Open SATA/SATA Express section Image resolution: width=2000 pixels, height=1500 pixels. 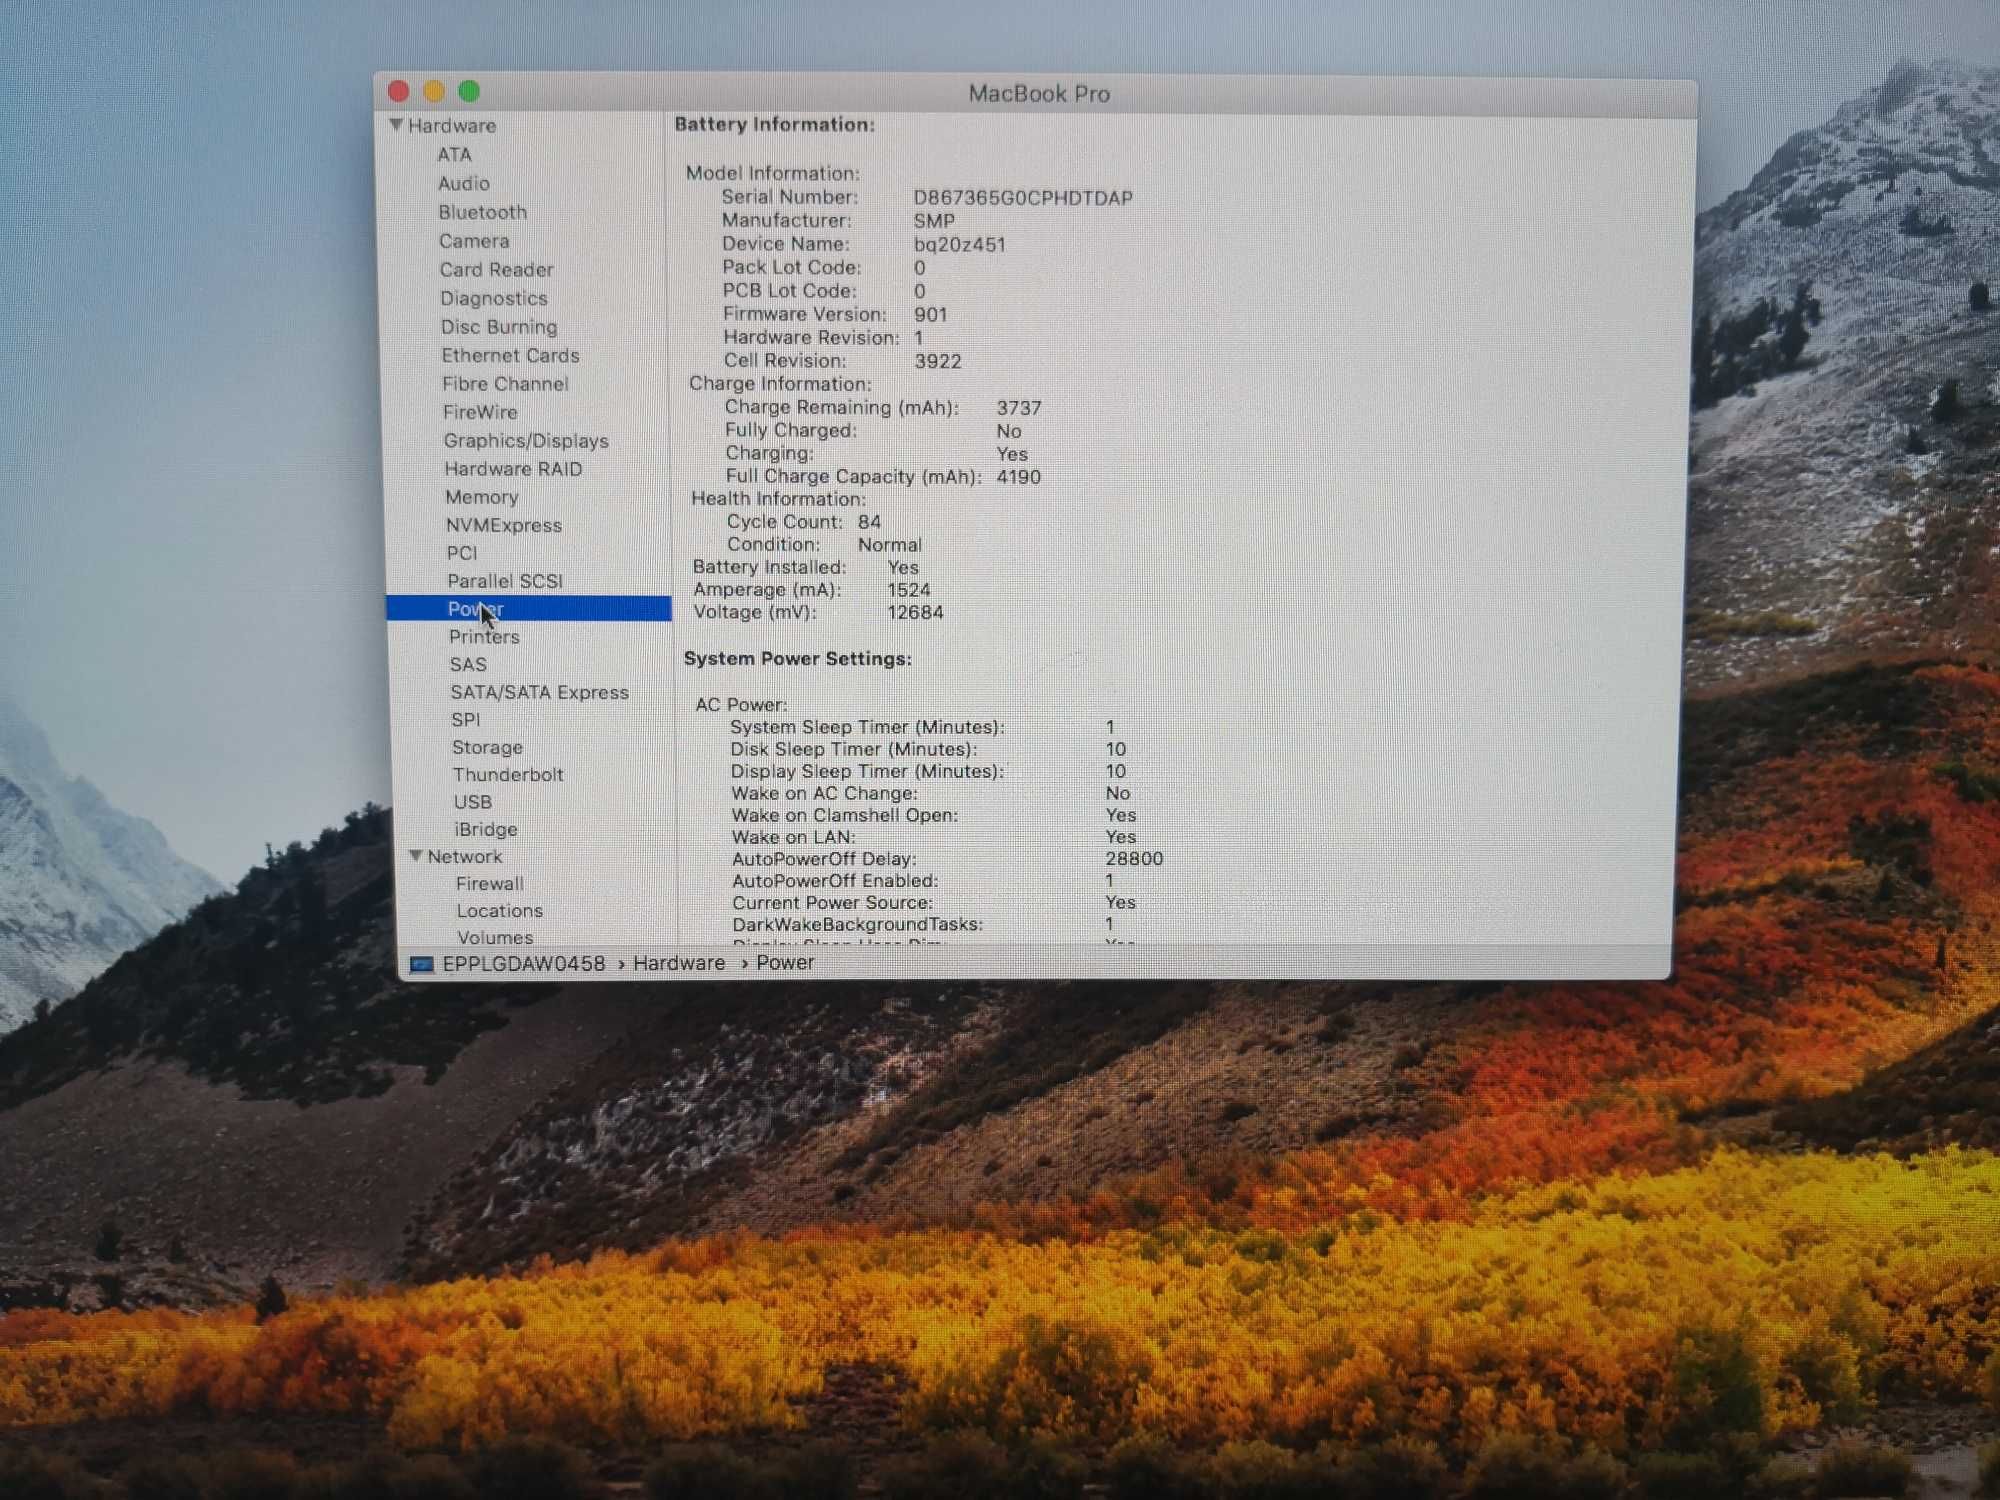pyautogui.click(x=539, y=692)
